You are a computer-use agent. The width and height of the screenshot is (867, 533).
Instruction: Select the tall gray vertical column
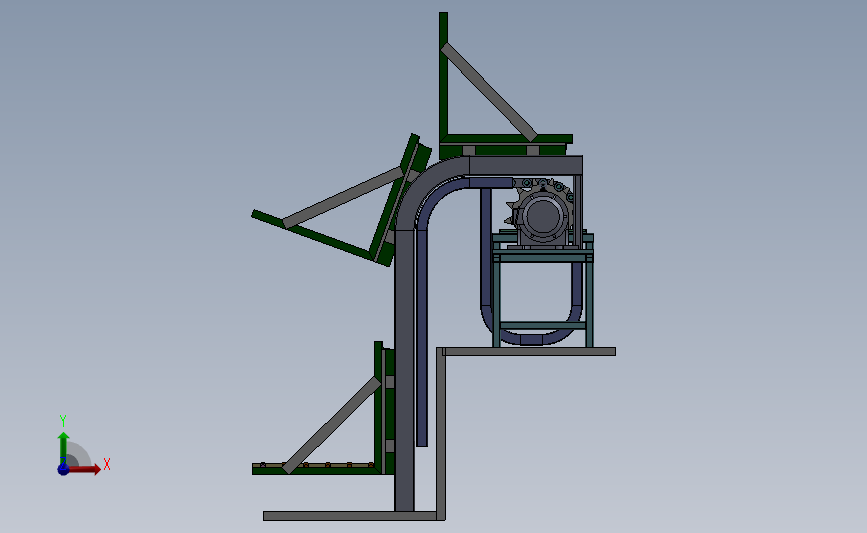(404, 370)
